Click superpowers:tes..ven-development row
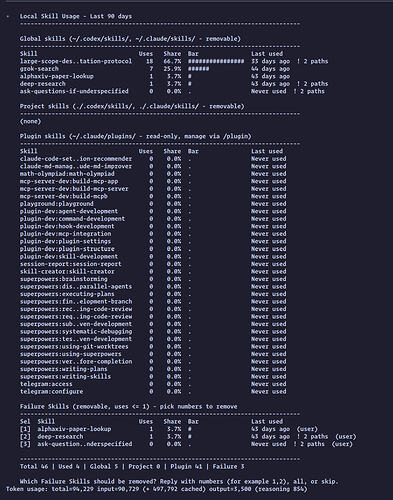Image resolution: width=393 pixels, height=500 pixels. 153,339
